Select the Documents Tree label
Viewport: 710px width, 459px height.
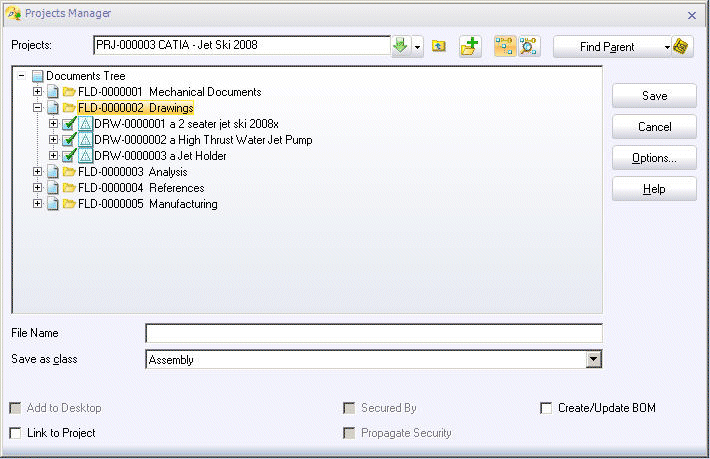[86, 76]
